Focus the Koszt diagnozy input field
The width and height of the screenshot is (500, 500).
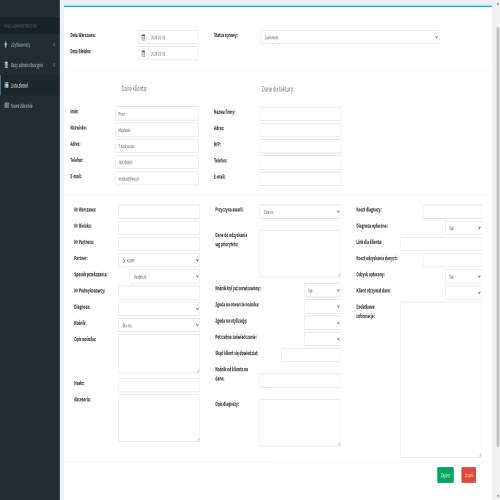click(453, 212)
